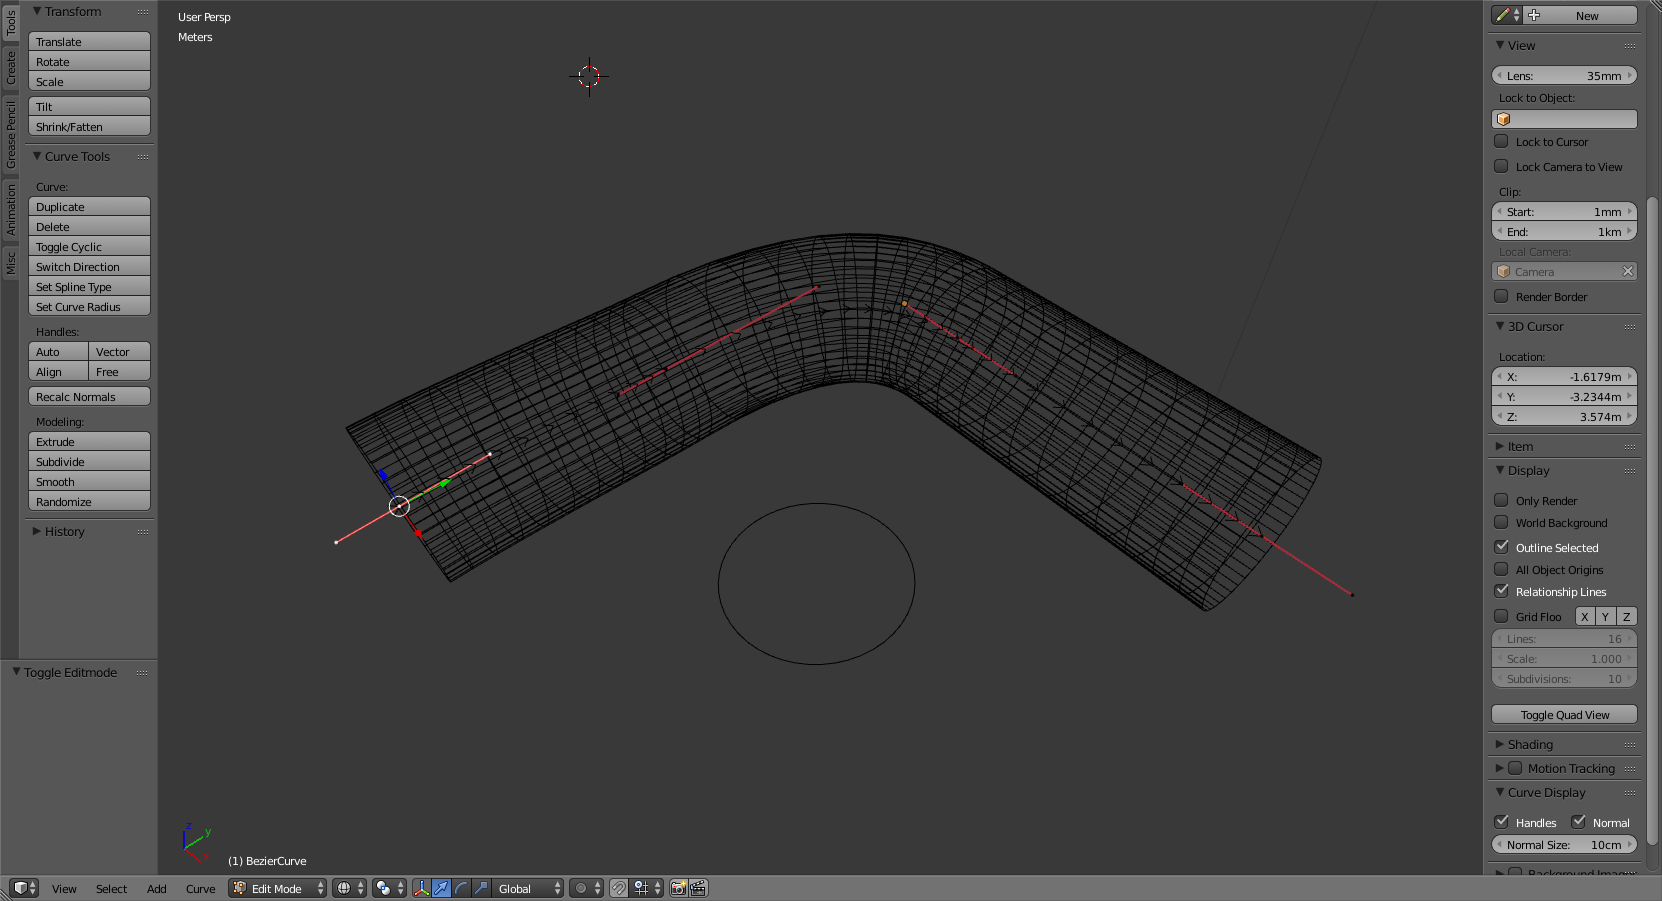Click the Normal Size 10cm slider
1662x901 pixels.
pyautogui.click(x=1564, y=844)
